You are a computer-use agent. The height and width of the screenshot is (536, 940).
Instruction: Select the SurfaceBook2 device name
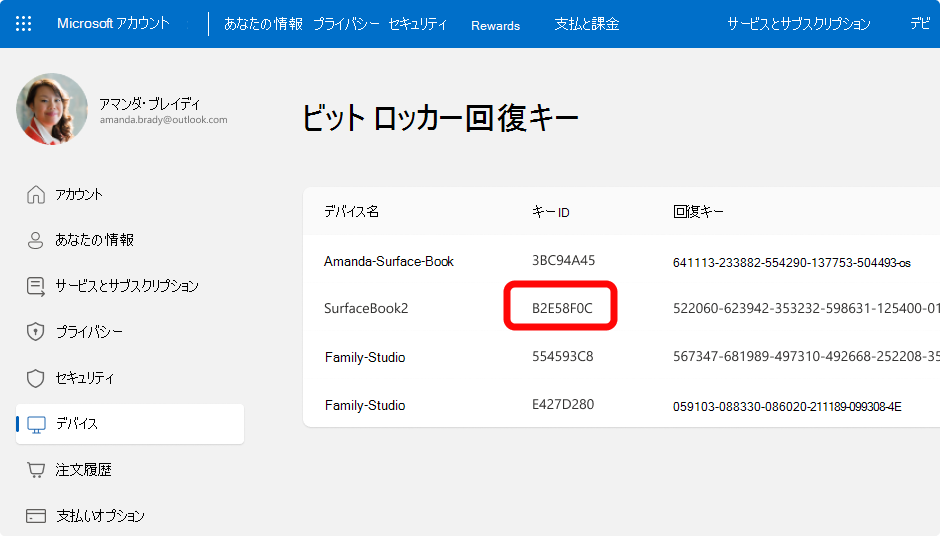tap(366, 308)
